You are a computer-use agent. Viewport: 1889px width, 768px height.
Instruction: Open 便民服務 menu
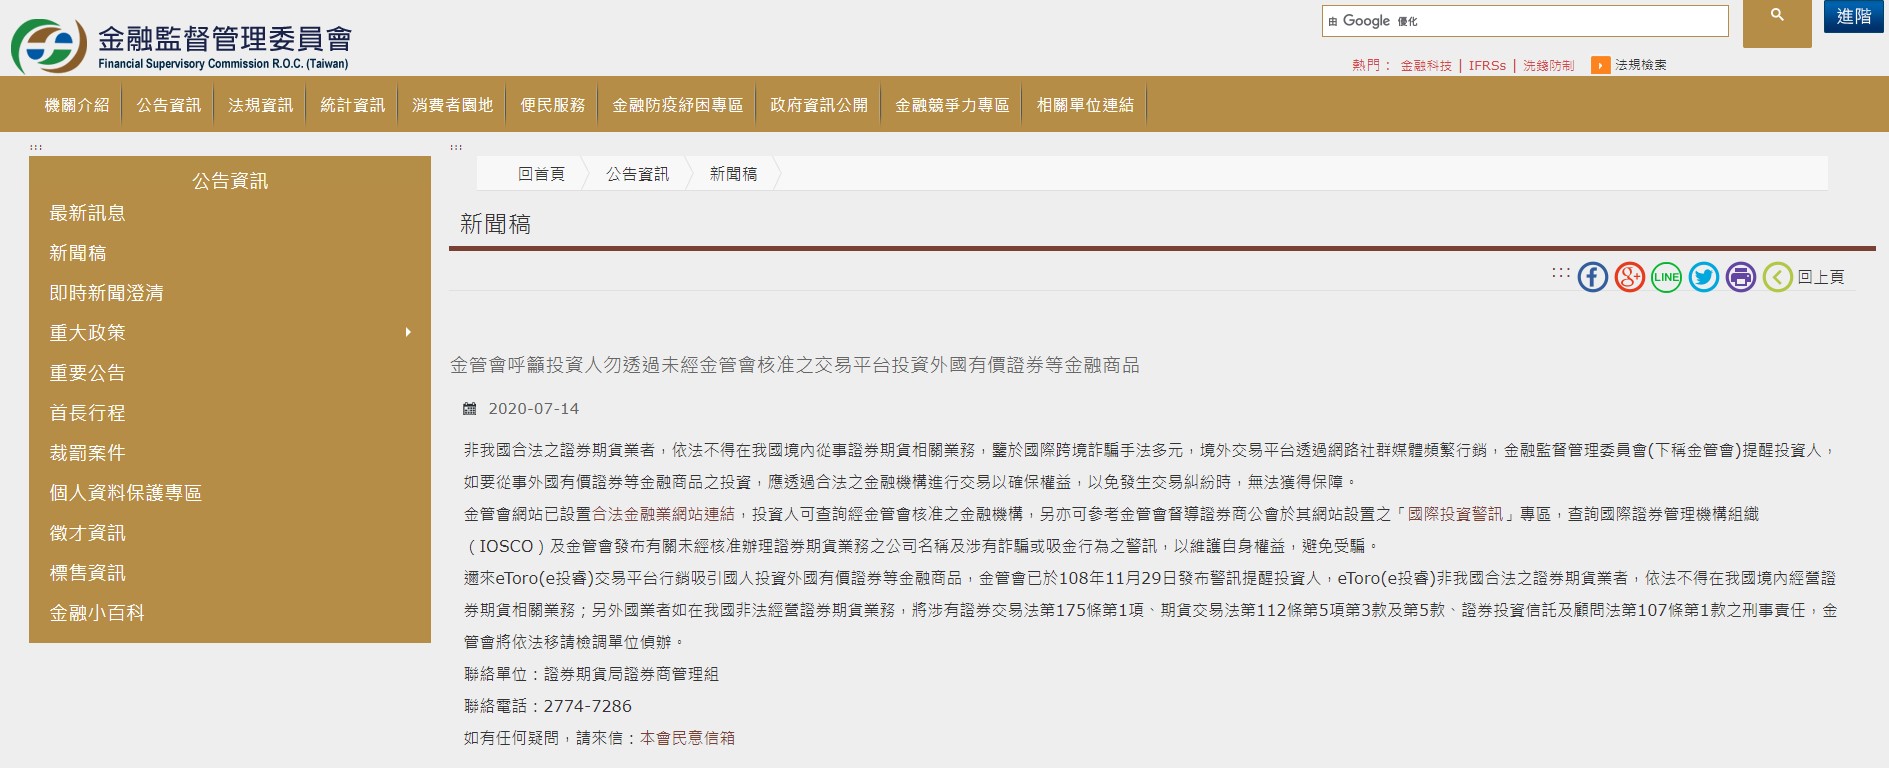tap(553, 105)
